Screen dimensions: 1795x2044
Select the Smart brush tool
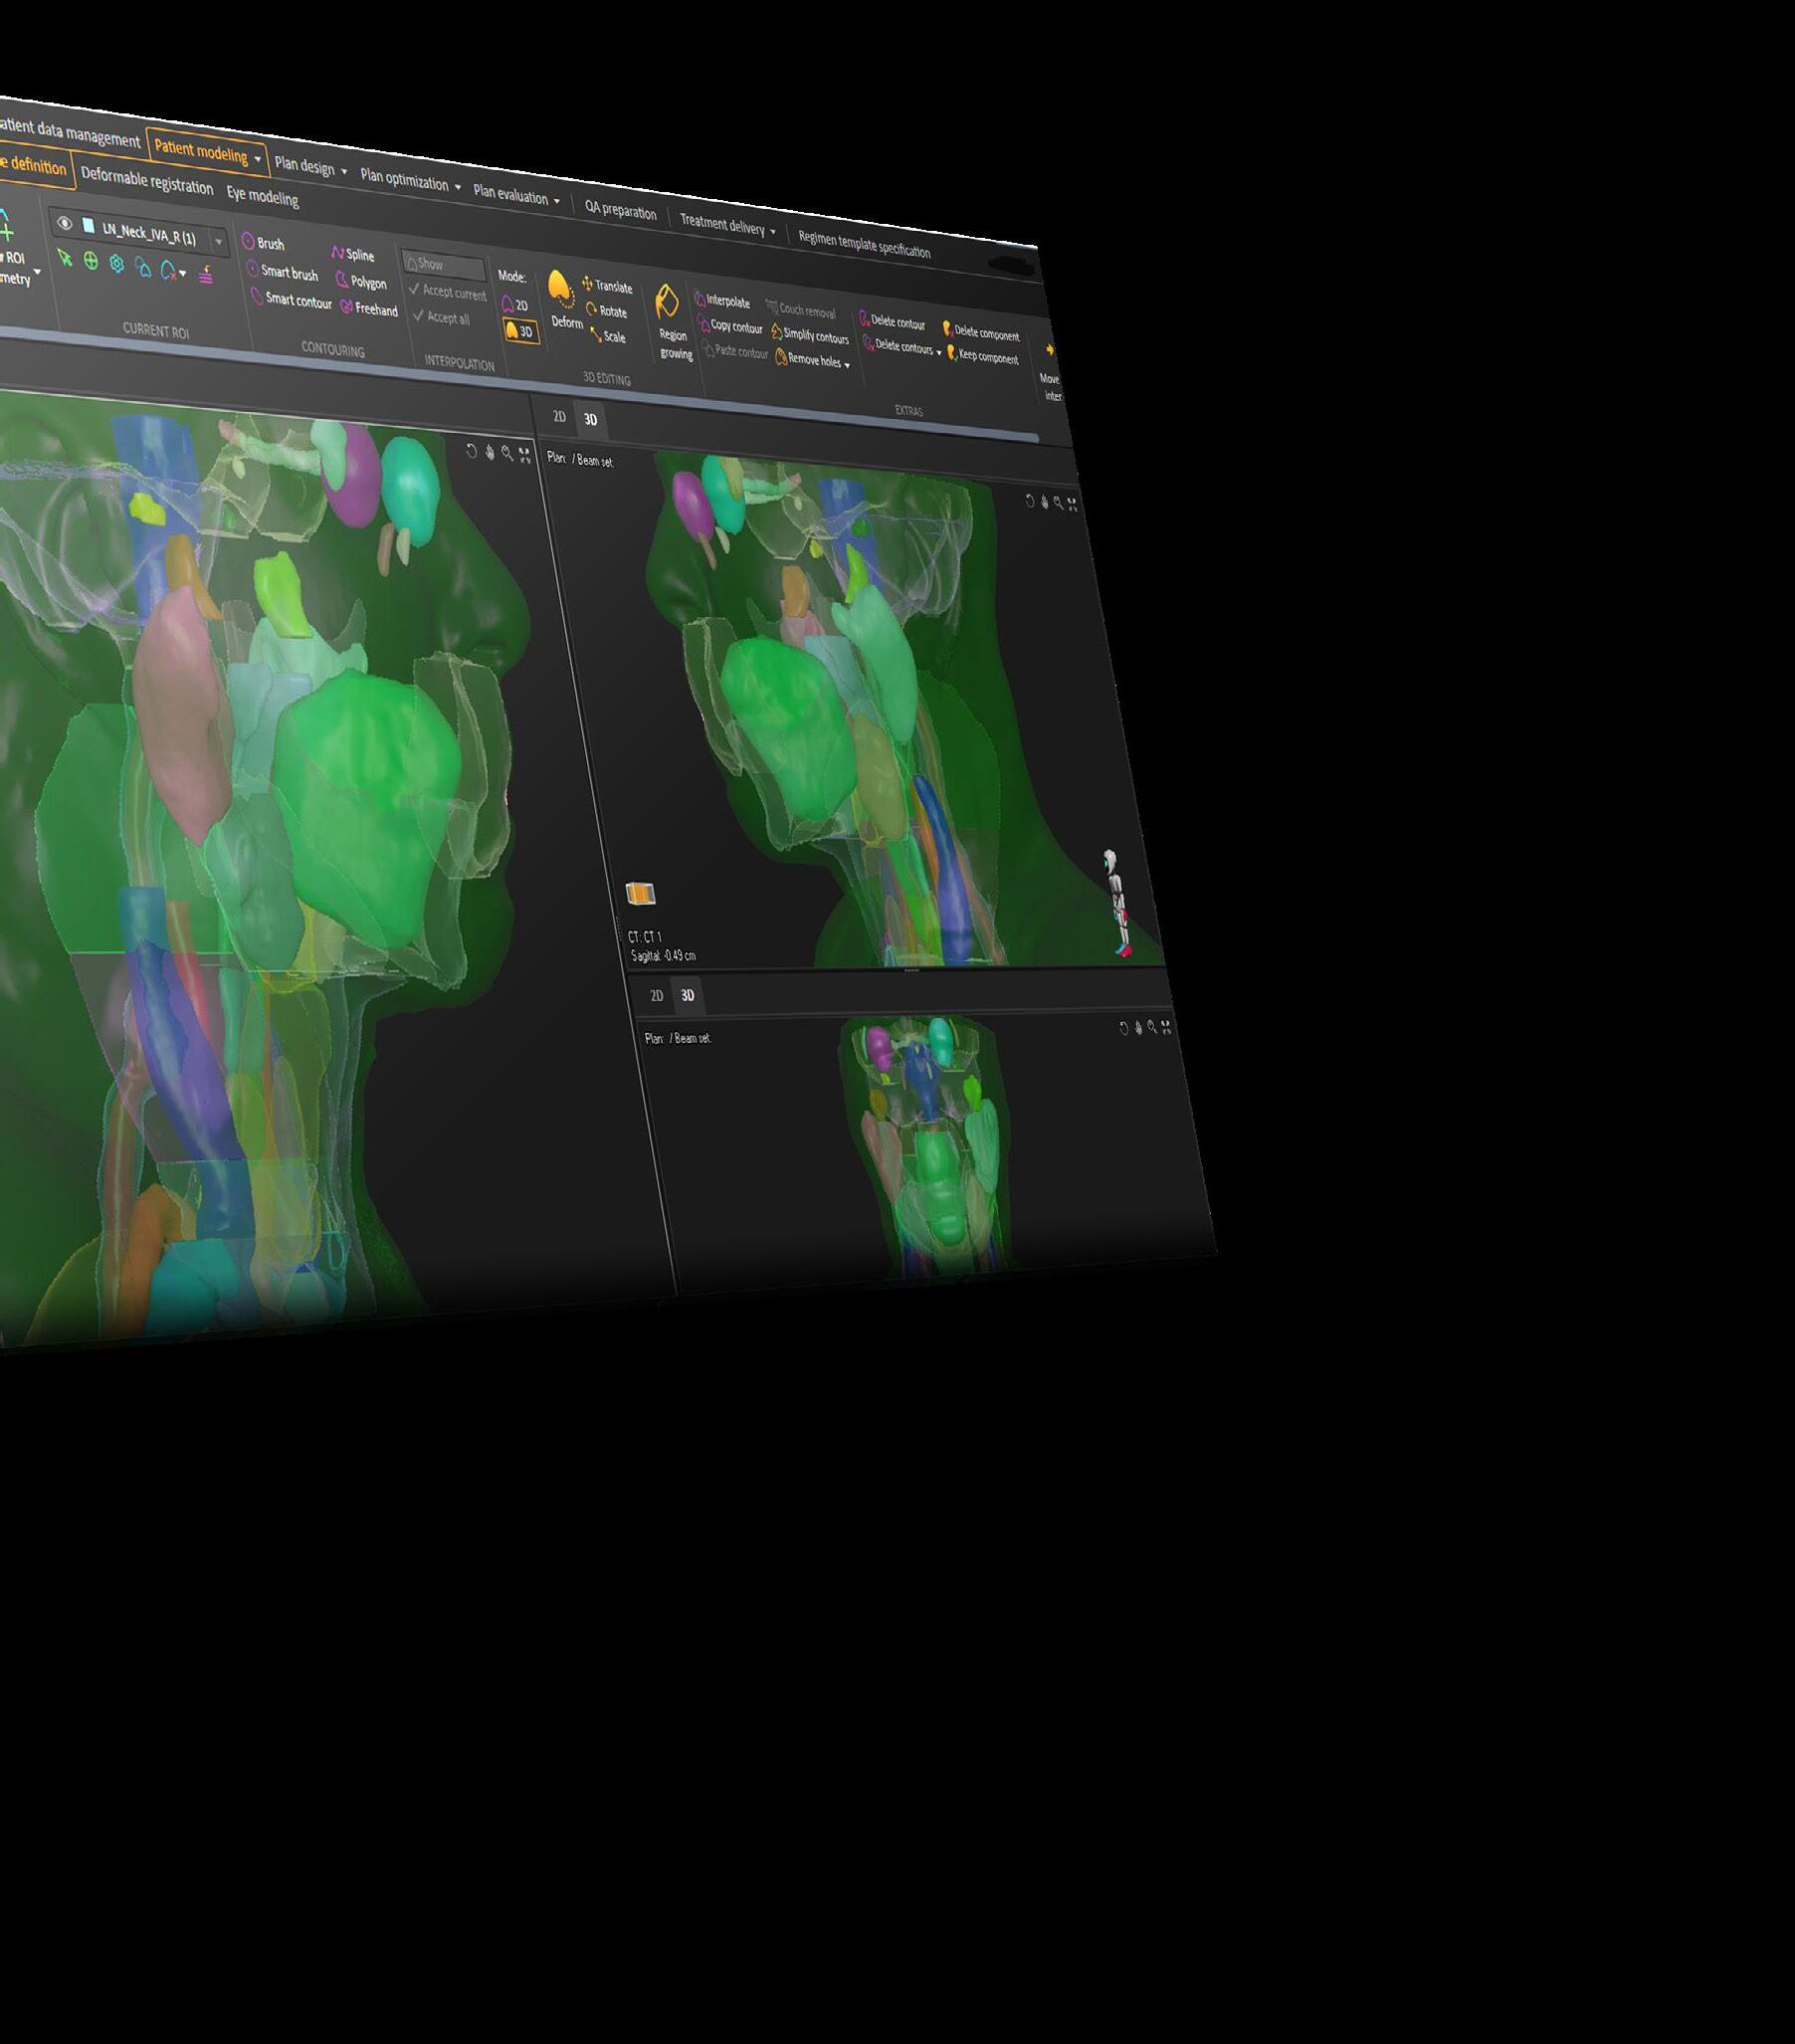282,272
